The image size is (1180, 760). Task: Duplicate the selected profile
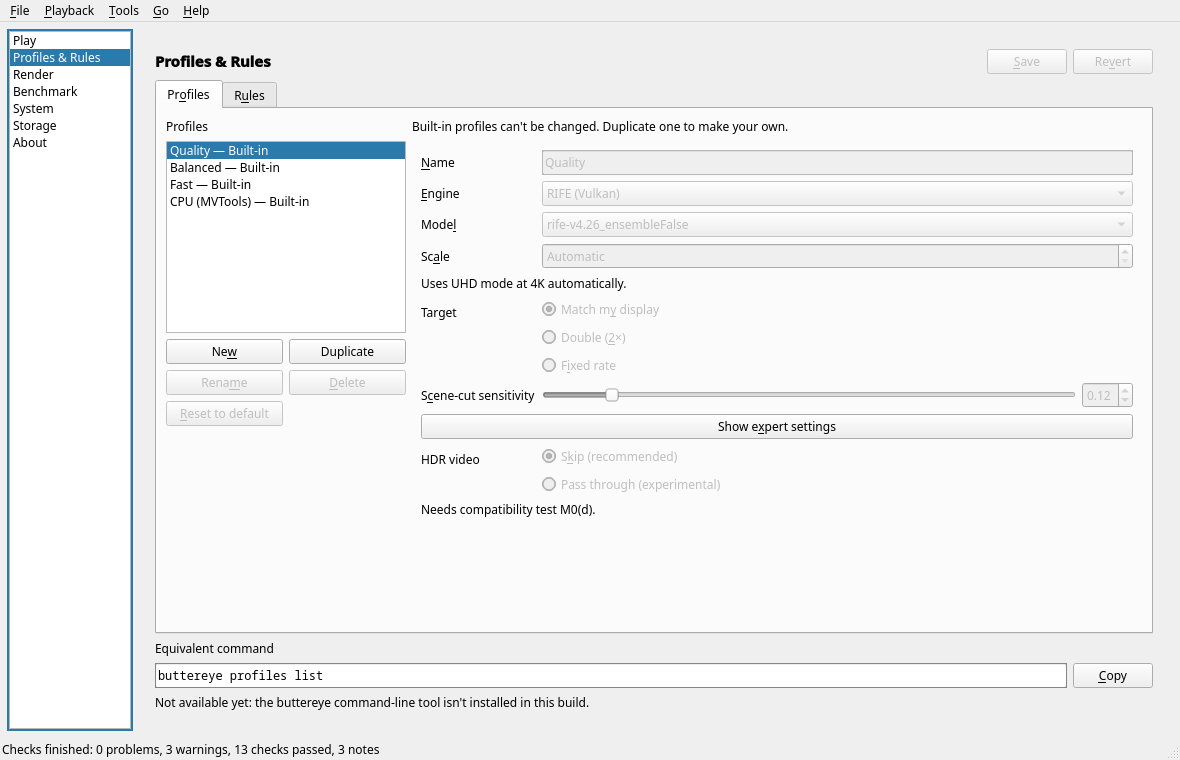coord(347,351)
